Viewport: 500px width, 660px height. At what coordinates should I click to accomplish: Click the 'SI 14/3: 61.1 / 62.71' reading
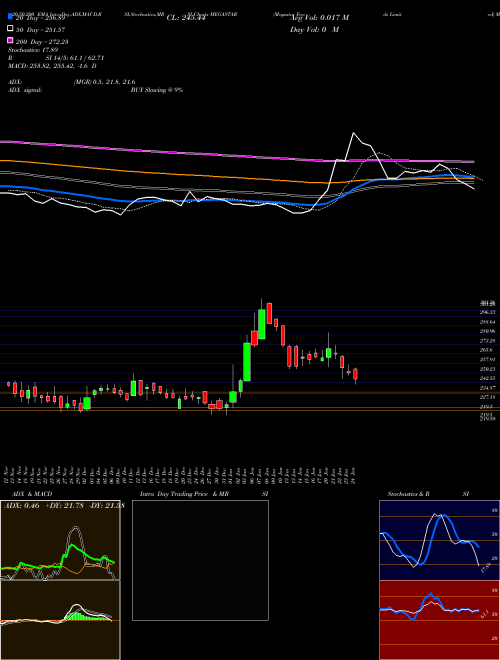[76, 58]
